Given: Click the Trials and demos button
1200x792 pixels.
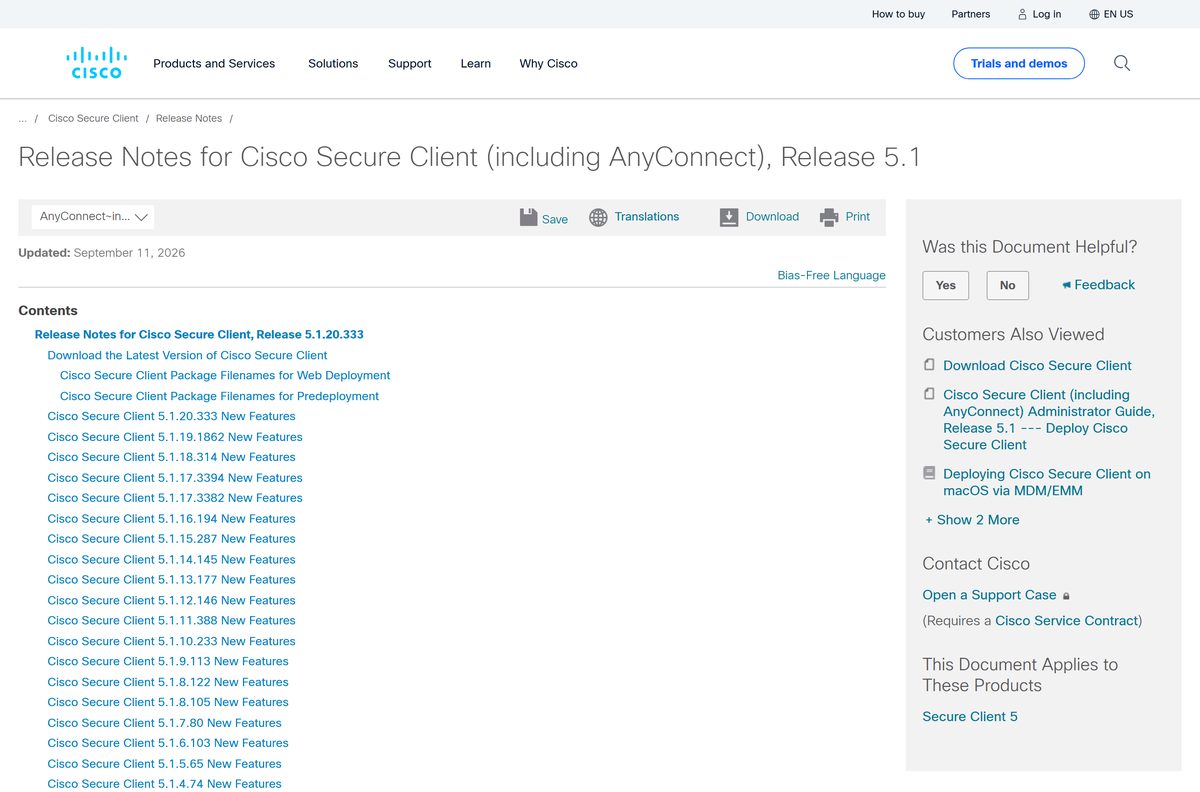Looking at the screenshot, I should click(1019, 63).
